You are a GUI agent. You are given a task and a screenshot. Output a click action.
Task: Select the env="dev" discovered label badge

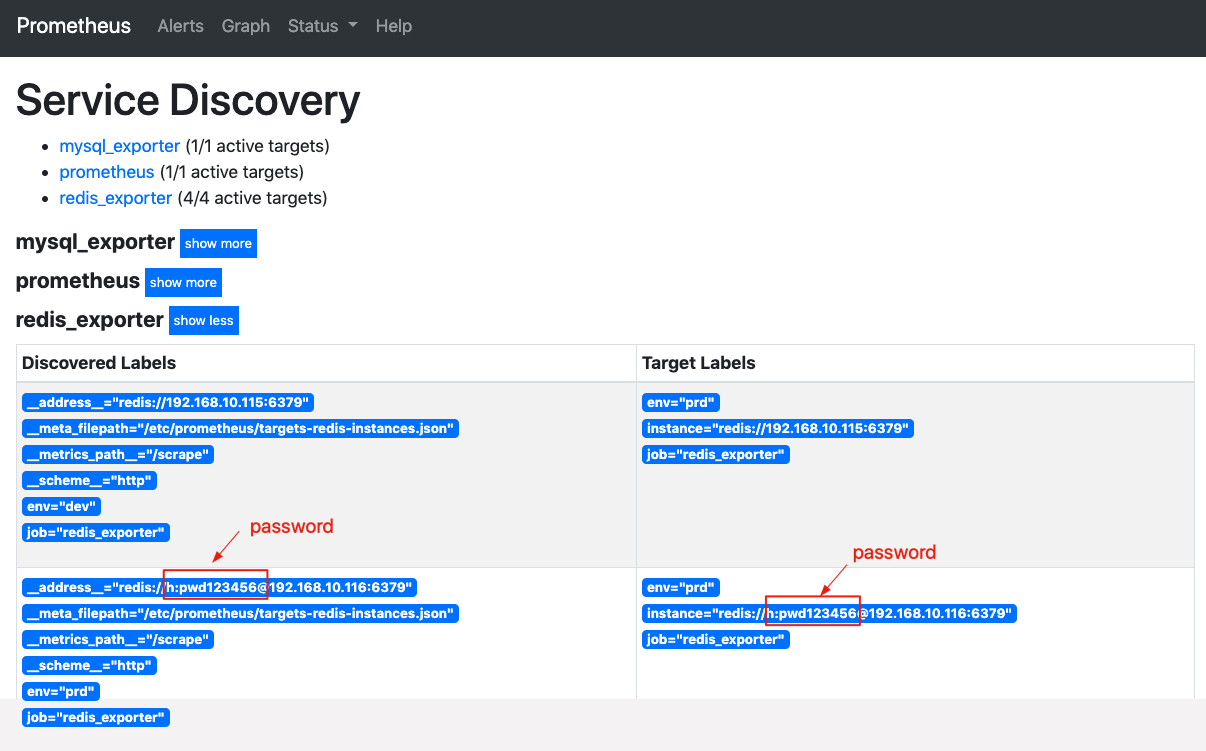click(61, 507)
